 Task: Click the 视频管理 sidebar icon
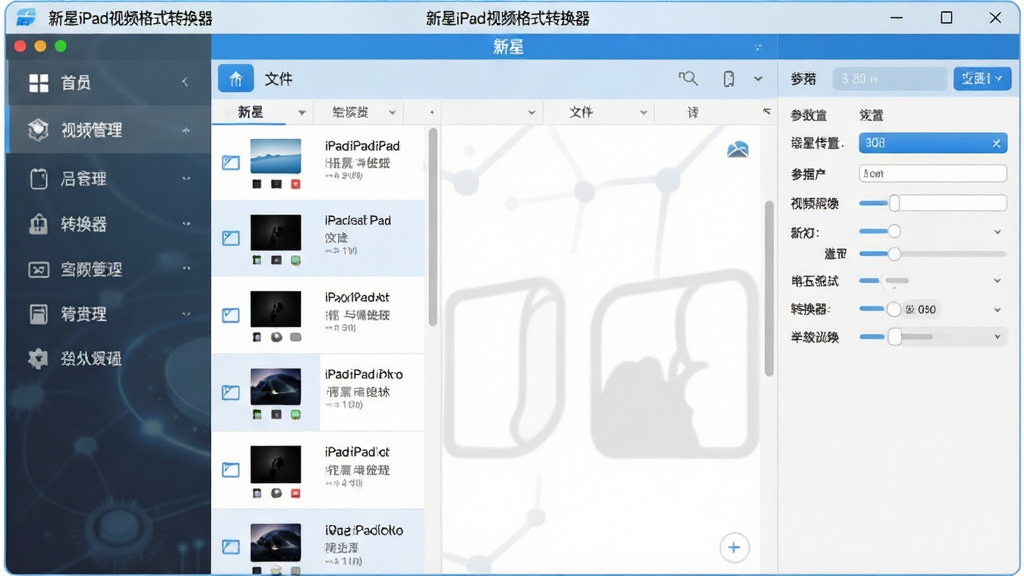(39, 130)
